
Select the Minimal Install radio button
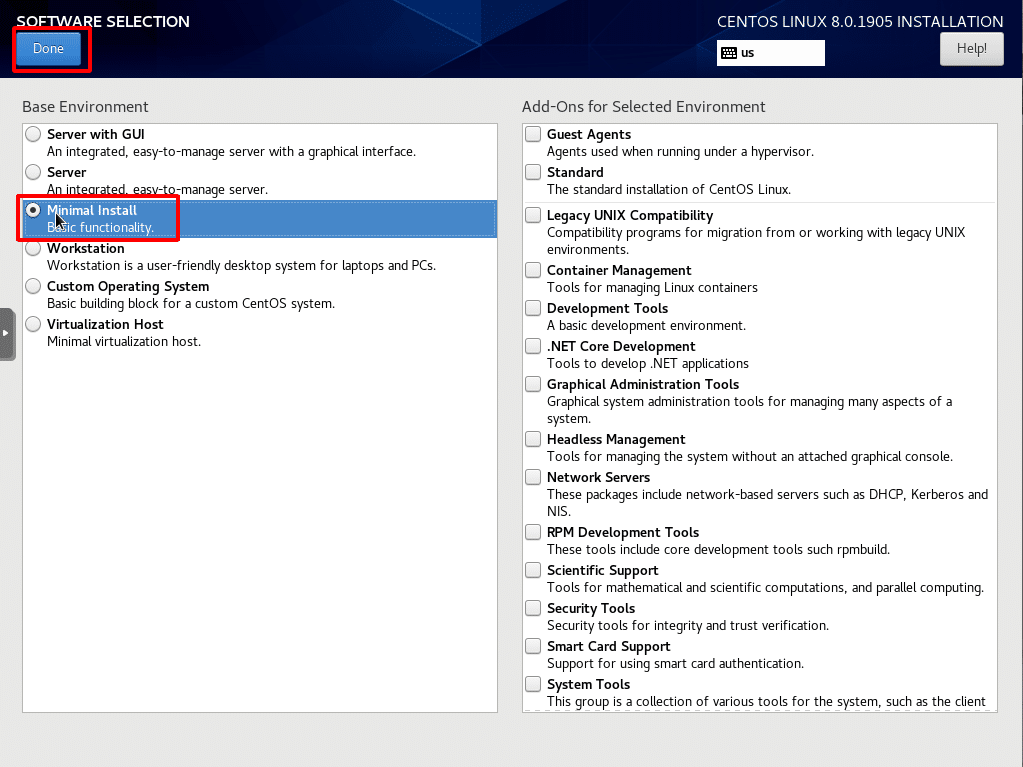[x=33, y=210]
